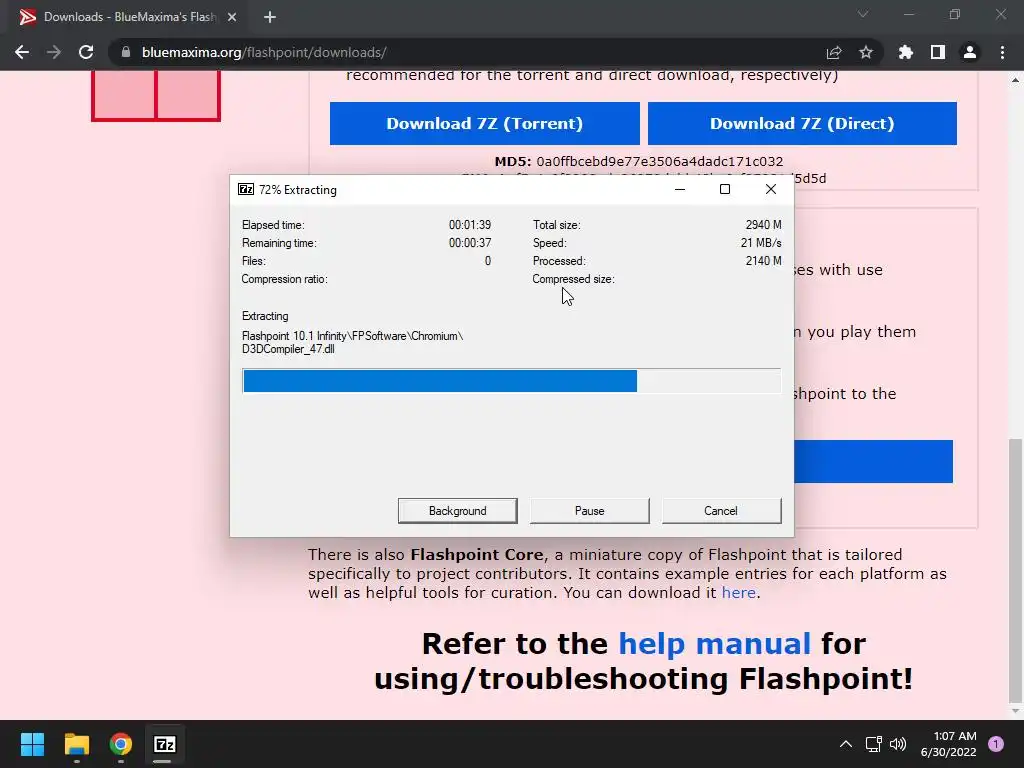Close the Downloads - BlueMaxima tab

(x=232, y=17)
